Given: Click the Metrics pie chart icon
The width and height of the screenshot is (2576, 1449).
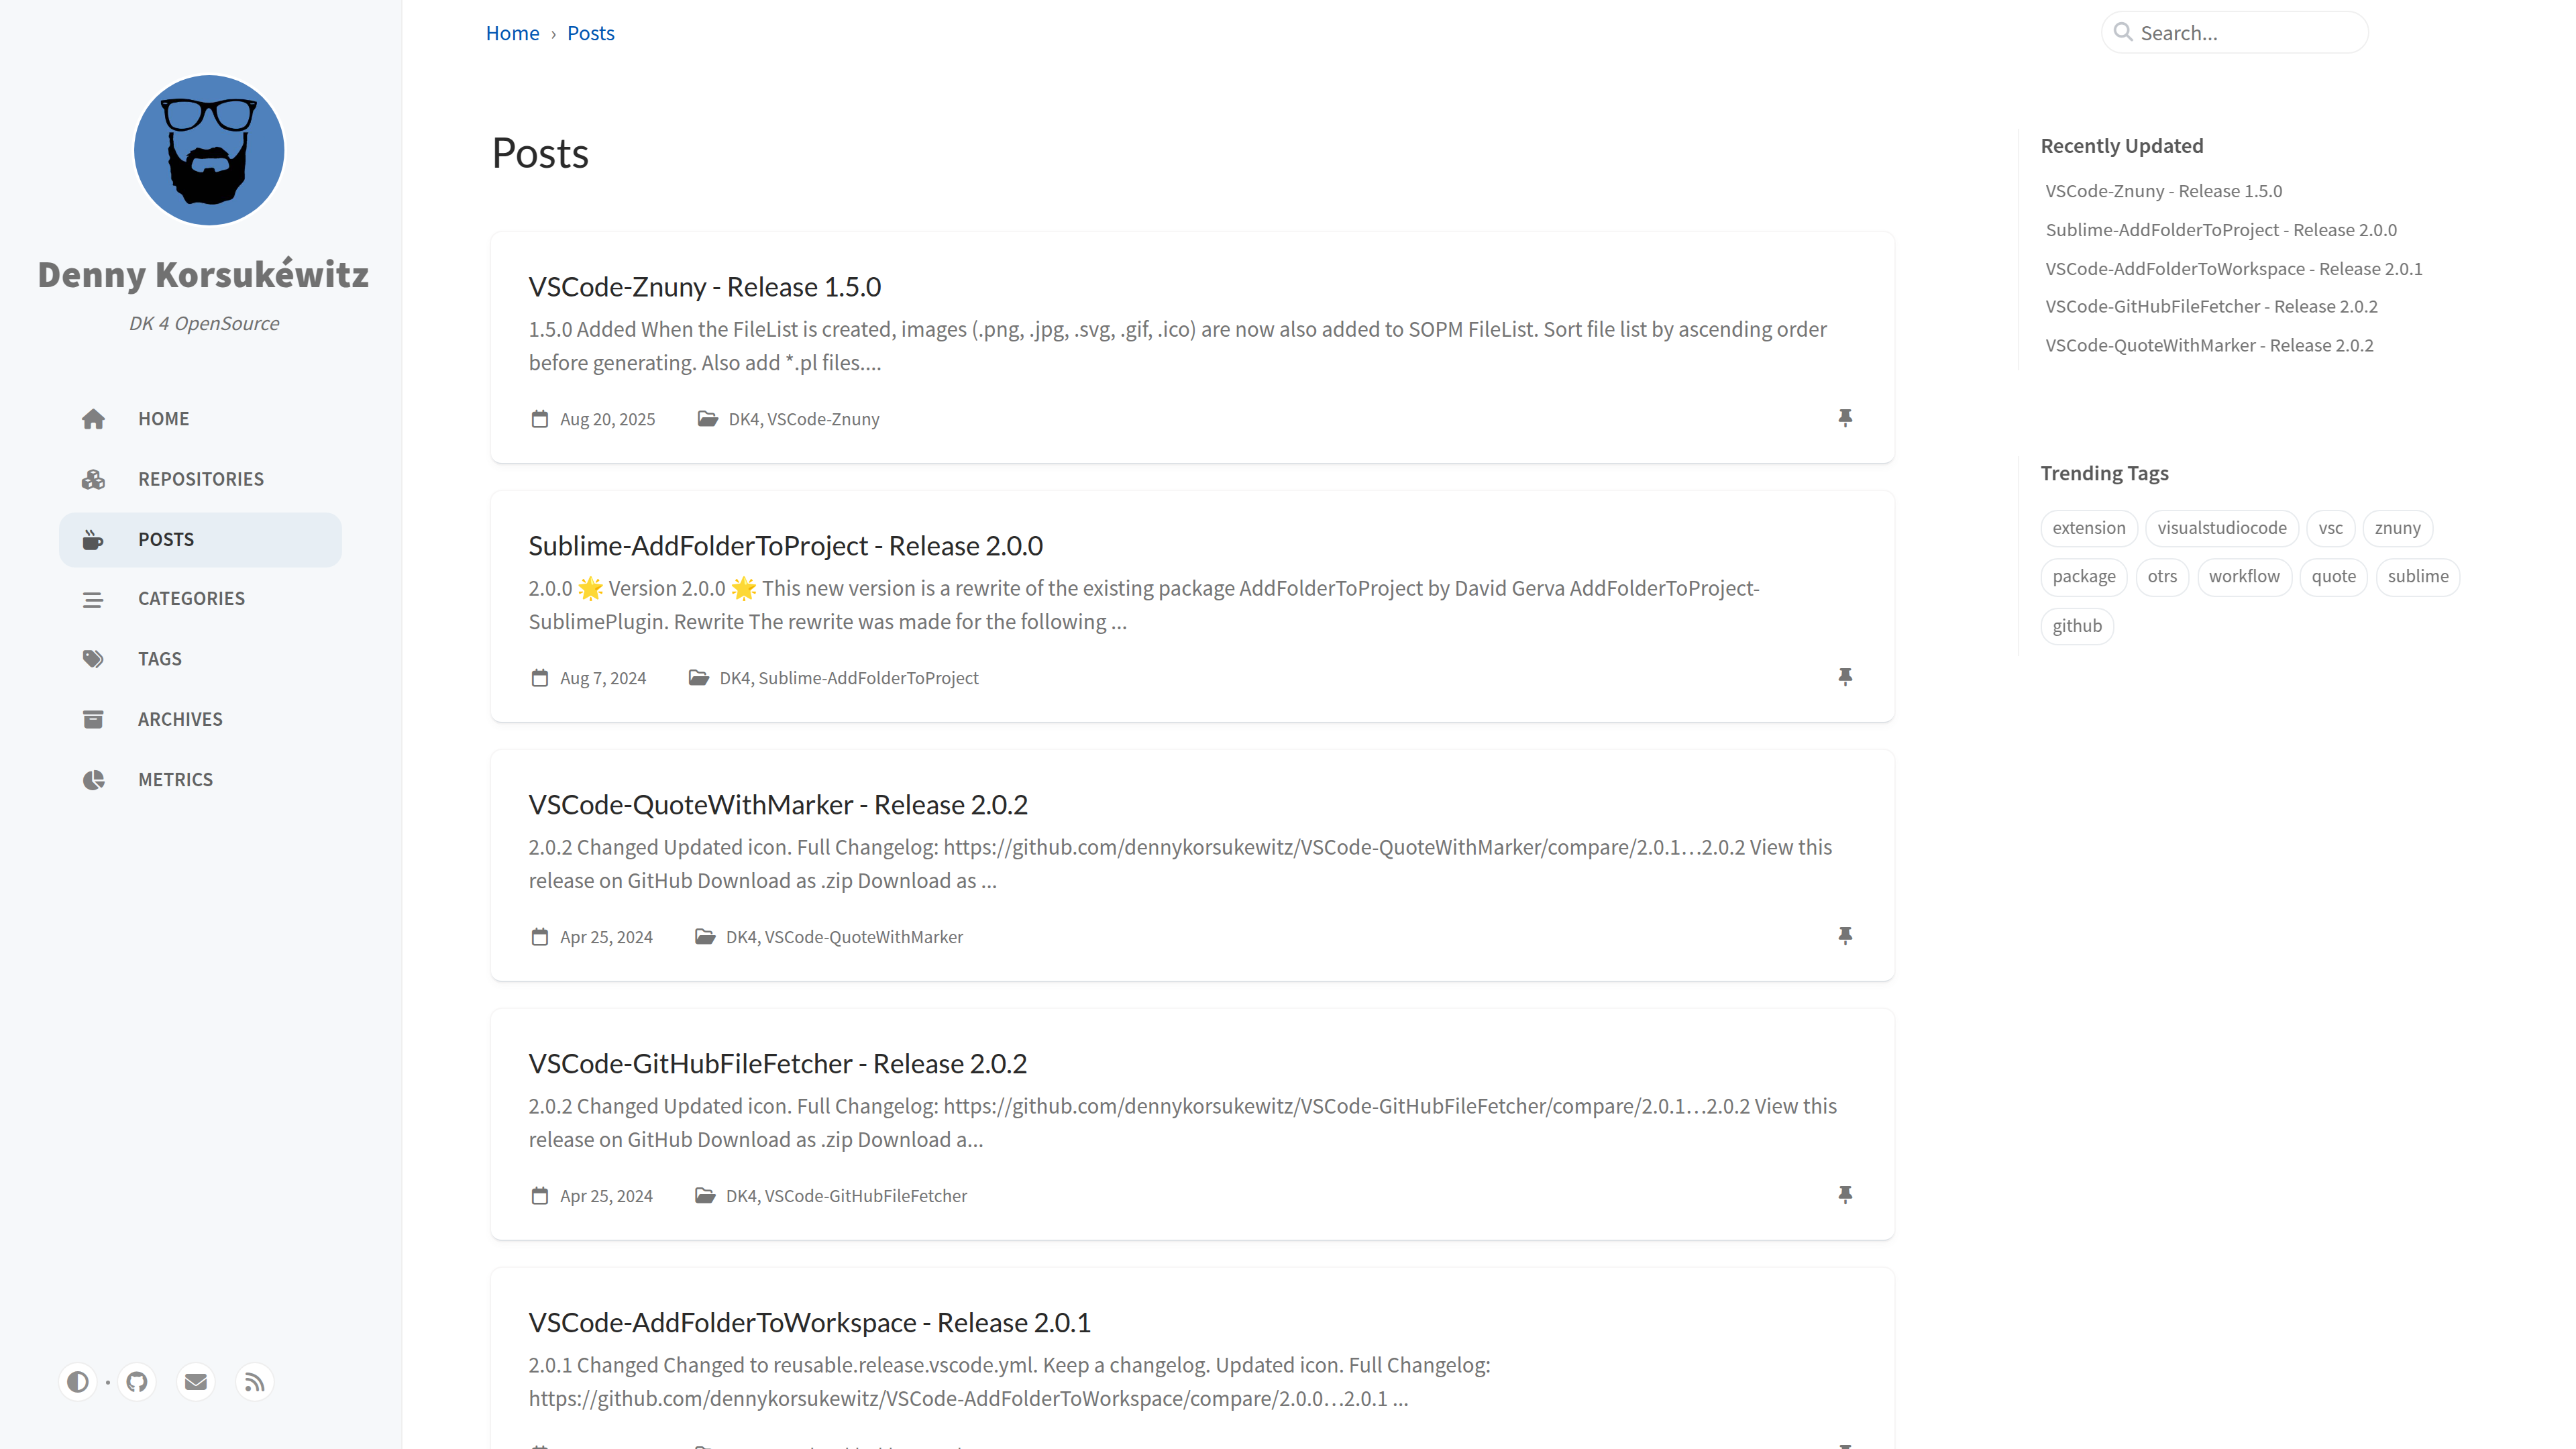Looking at the screenshot, I should pos(93,780).
